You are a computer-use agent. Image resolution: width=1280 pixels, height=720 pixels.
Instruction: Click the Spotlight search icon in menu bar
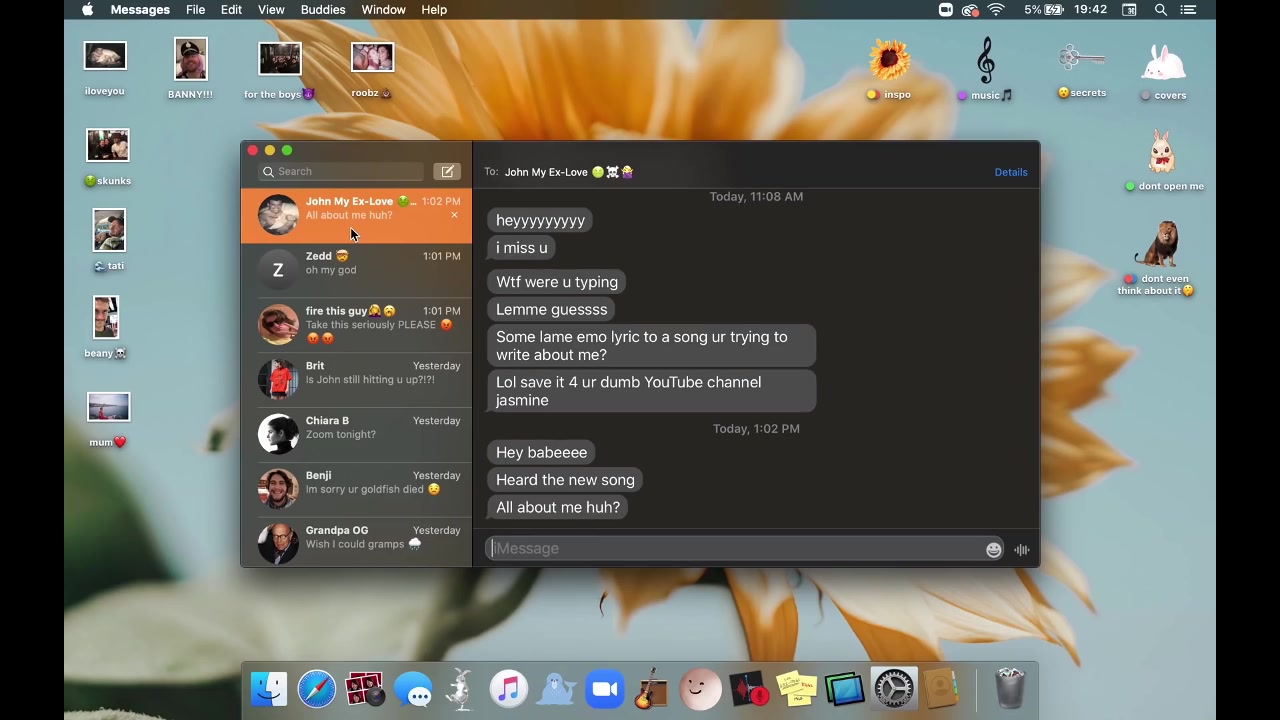pyautogui.click(x=1160, y=10)
